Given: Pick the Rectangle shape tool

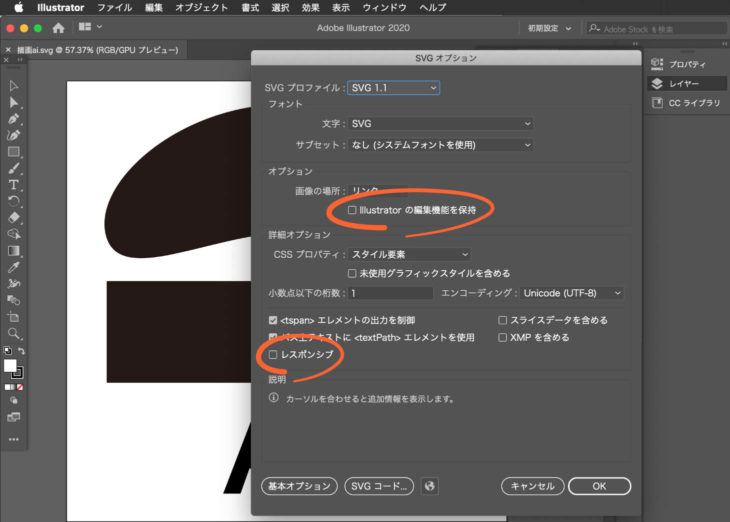Looking at the screenshot, I should coord(14,152).
